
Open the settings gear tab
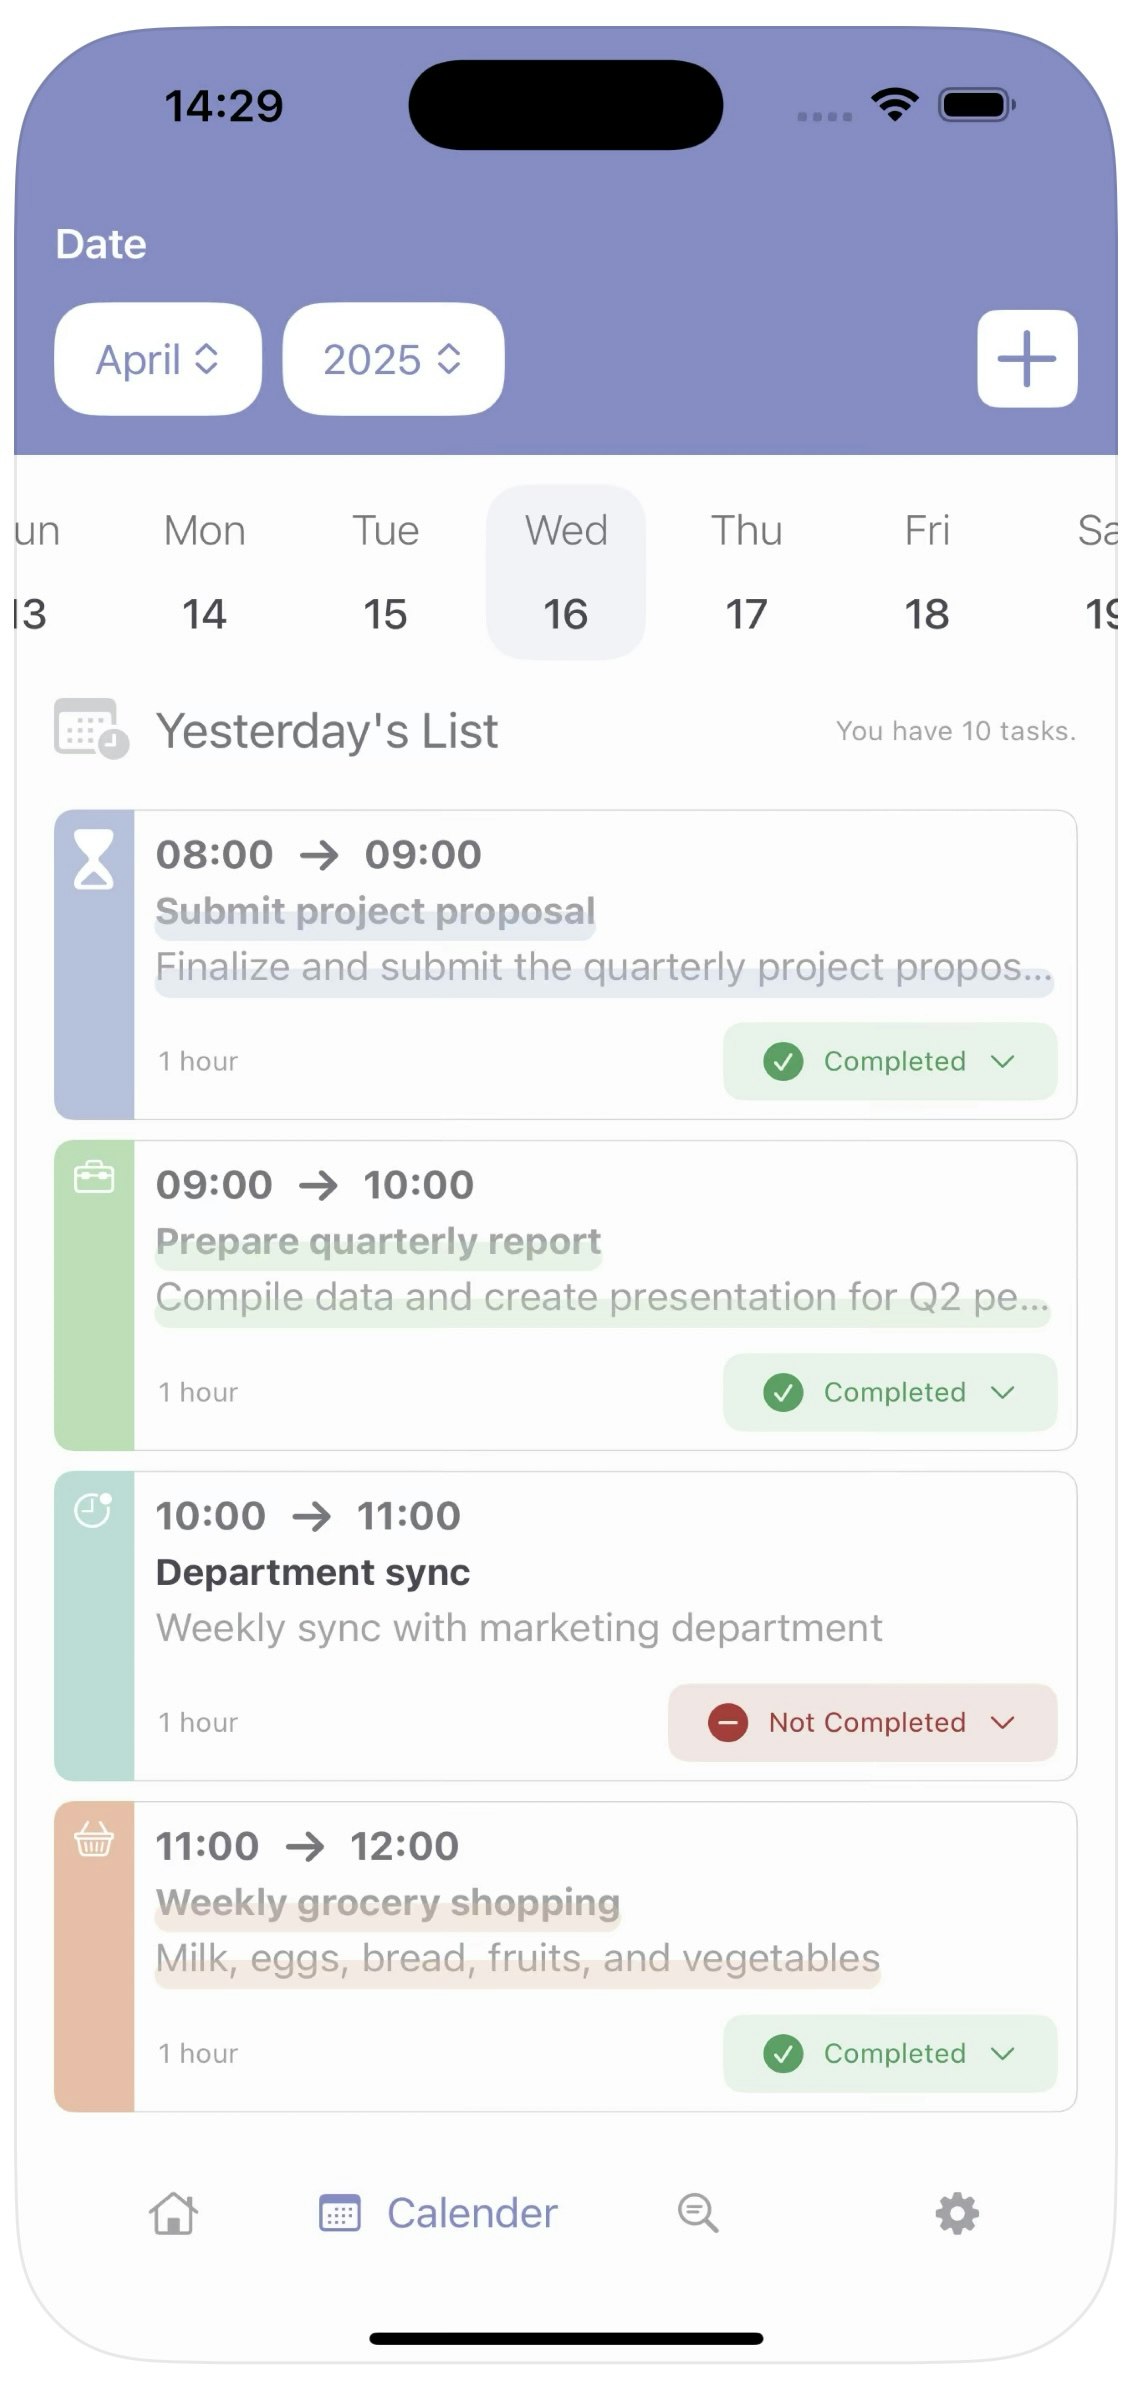[957, 2213]
